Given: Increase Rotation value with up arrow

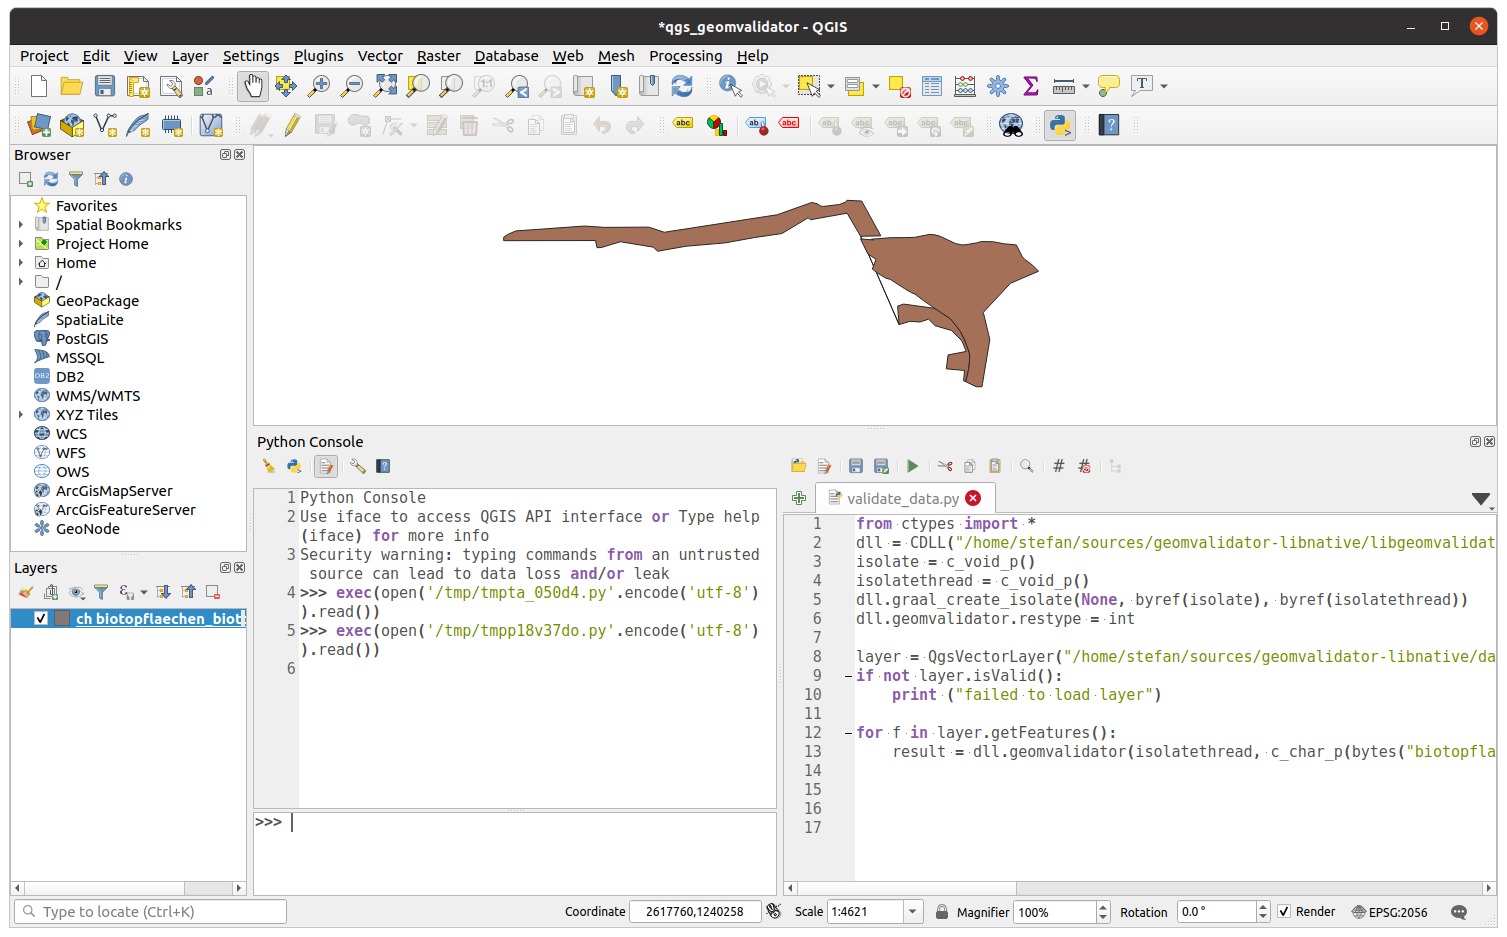Looking at the screenshot, I should point(1263,907).
